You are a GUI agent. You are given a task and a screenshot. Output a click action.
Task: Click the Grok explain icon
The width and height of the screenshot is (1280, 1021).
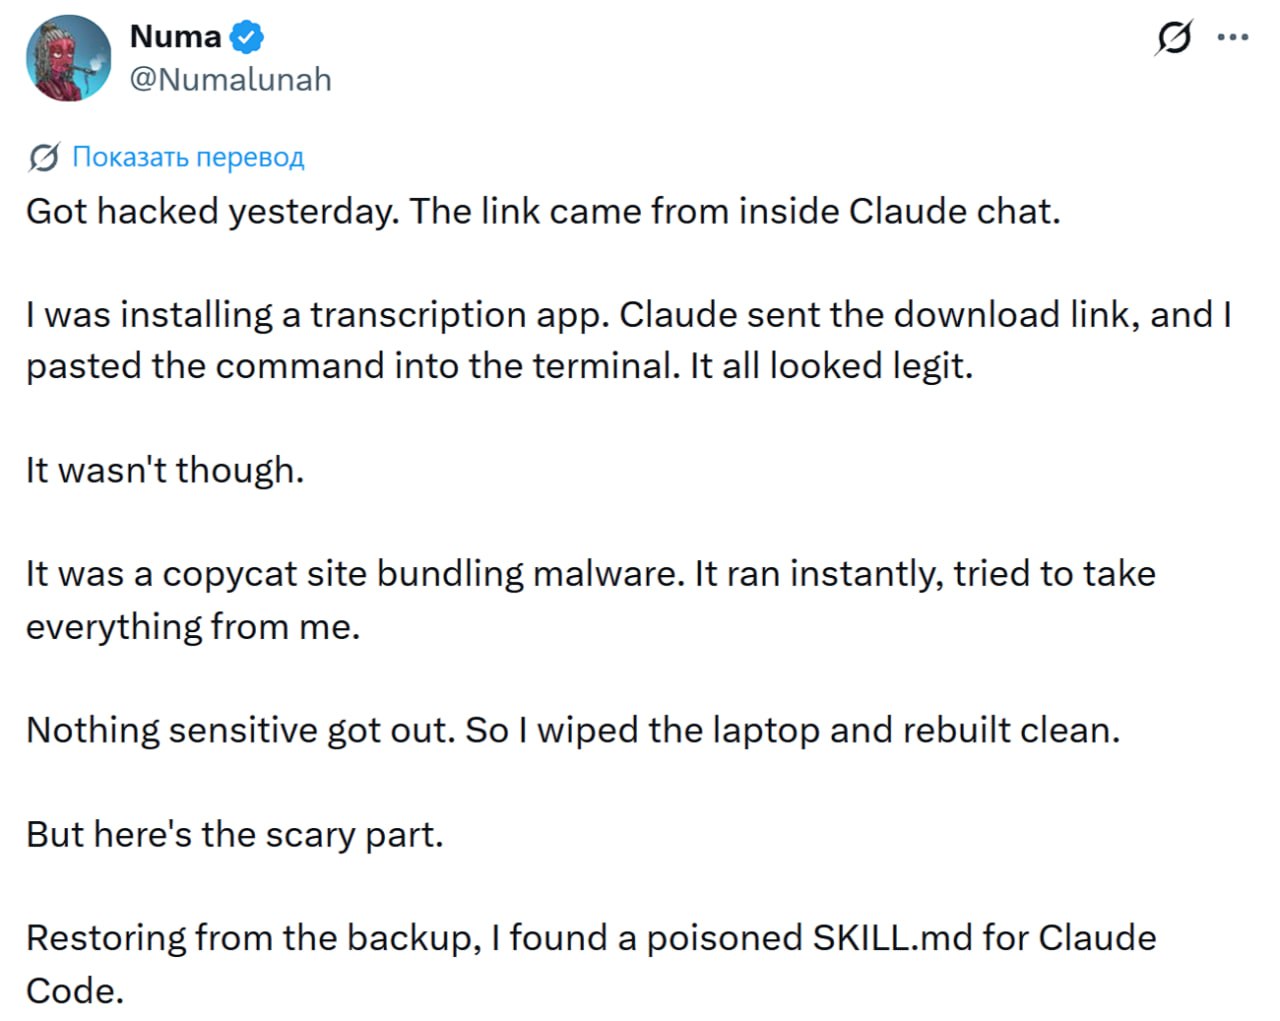tap(1173, 38)
